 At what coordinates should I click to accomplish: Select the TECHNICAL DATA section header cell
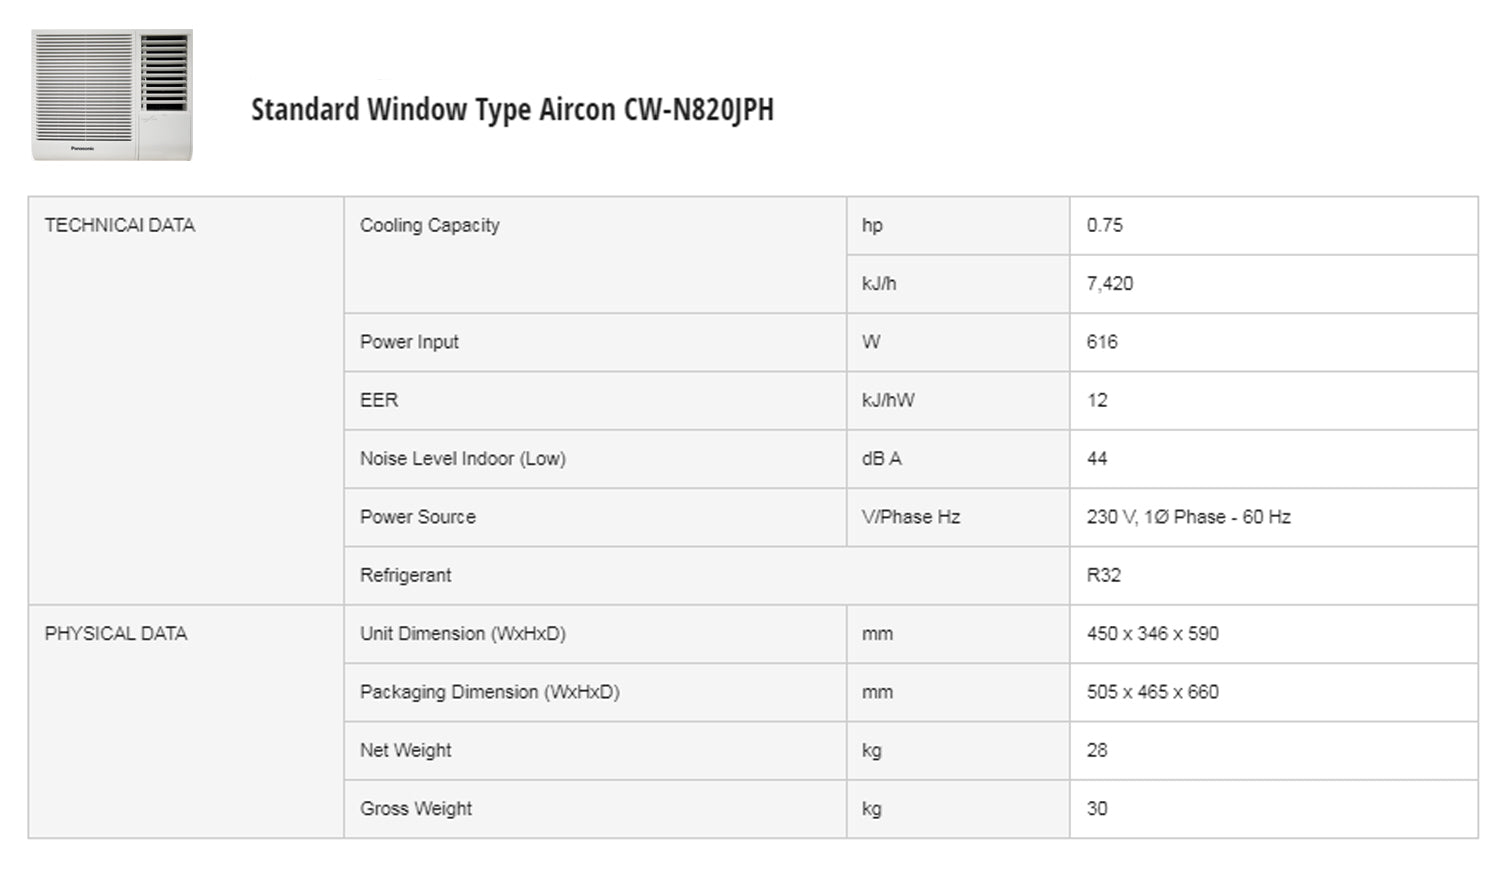coord(119,225)
